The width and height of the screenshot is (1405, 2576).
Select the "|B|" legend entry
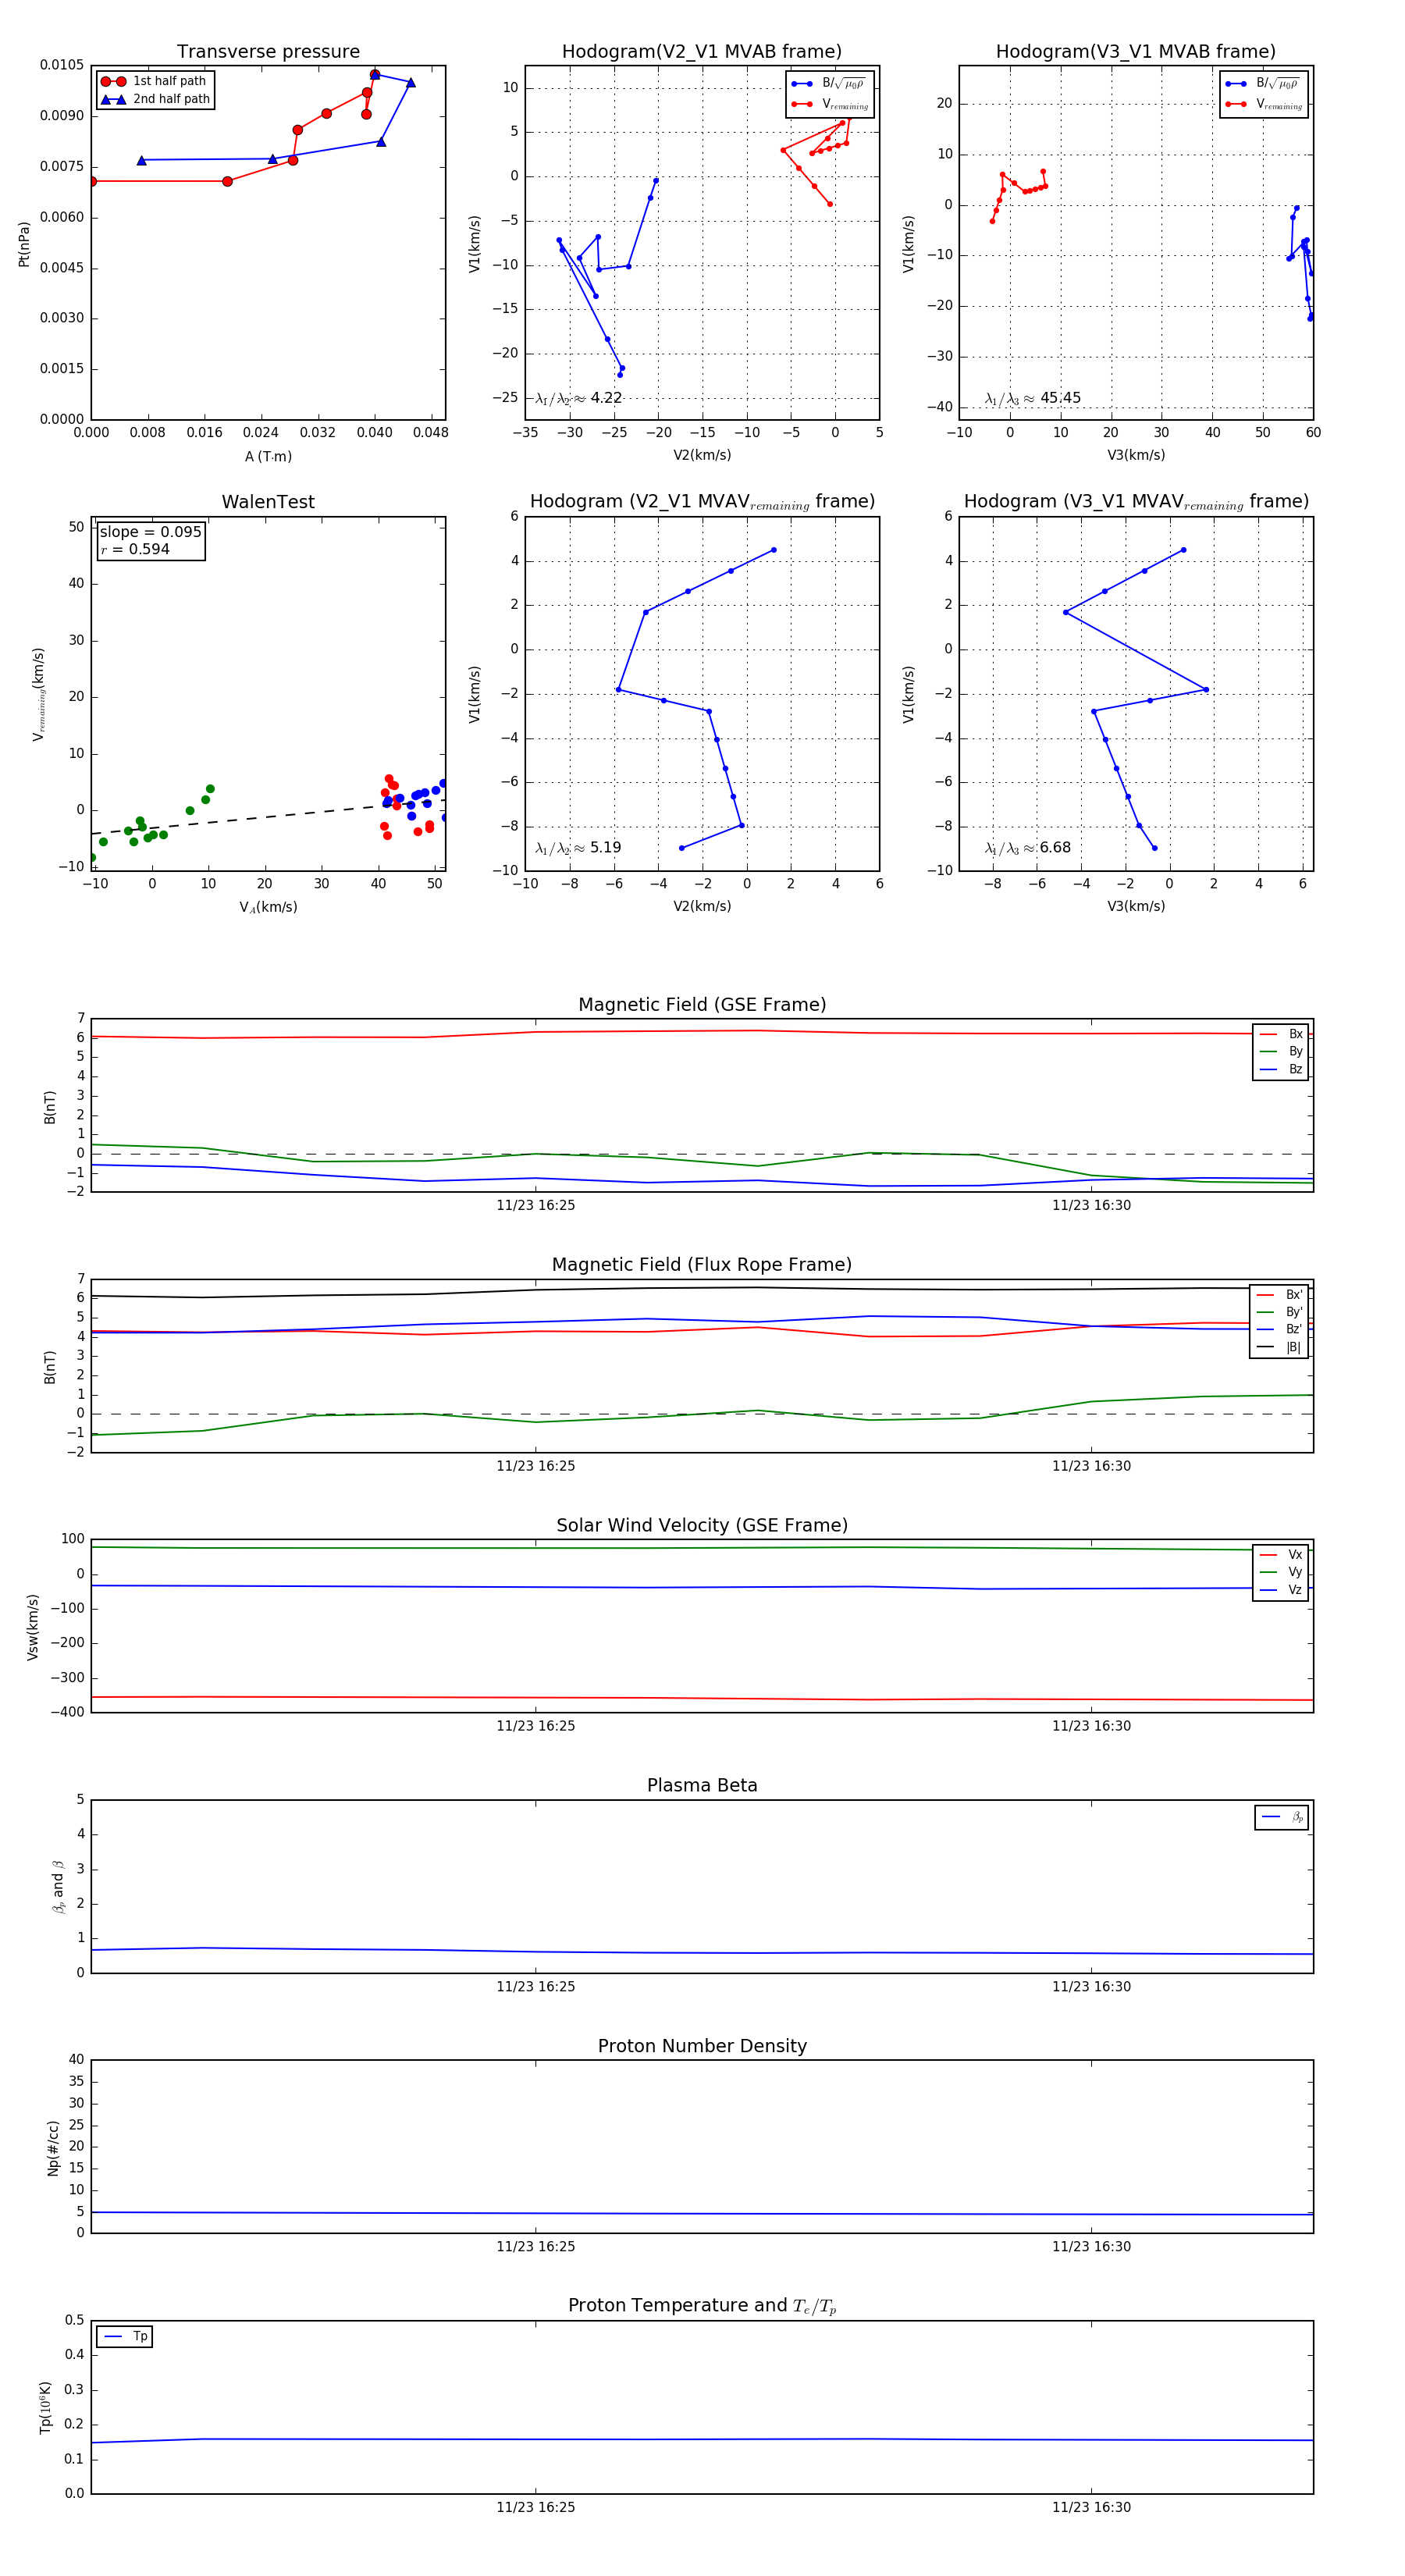(1280, 1347)
